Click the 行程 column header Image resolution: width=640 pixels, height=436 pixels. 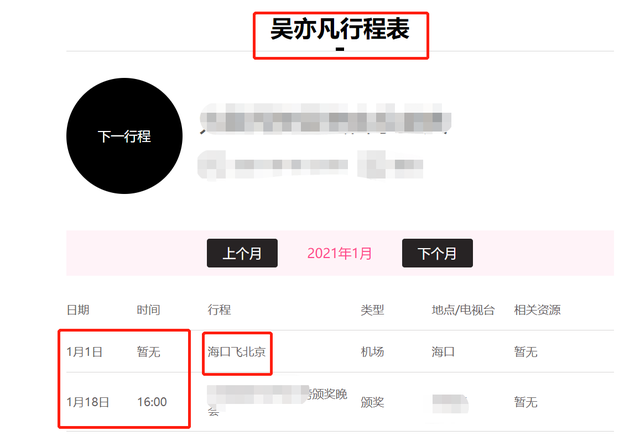point(219,310)
